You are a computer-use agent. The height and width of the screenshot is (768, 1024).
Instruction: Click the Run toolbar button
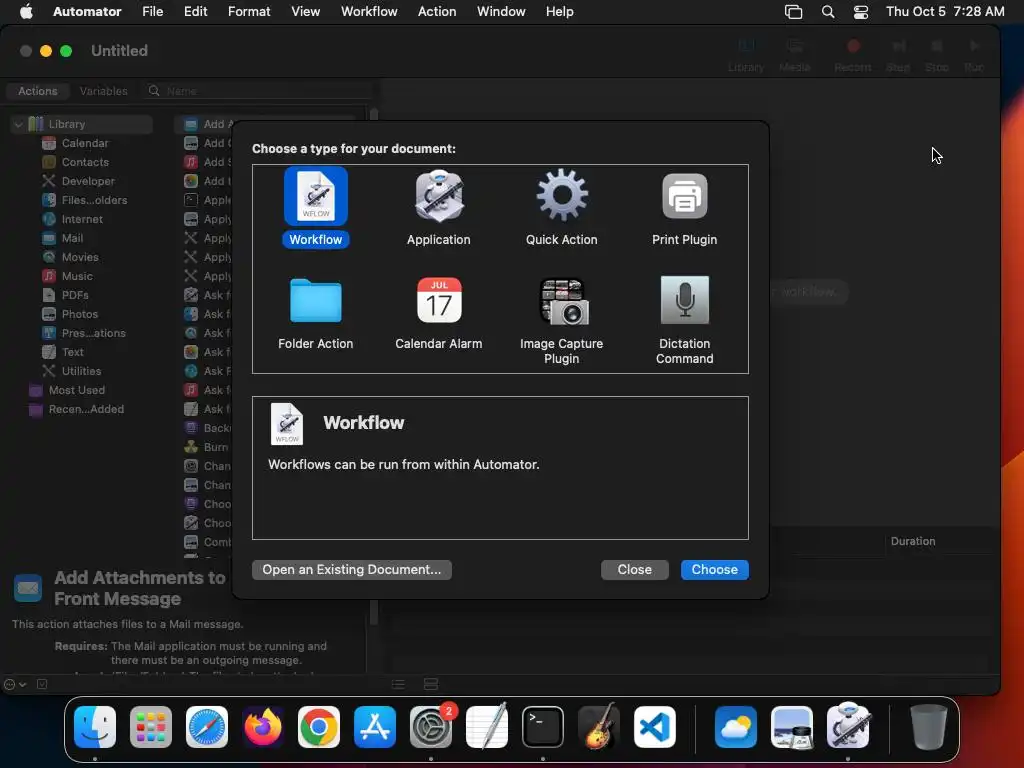click(974, 54)
